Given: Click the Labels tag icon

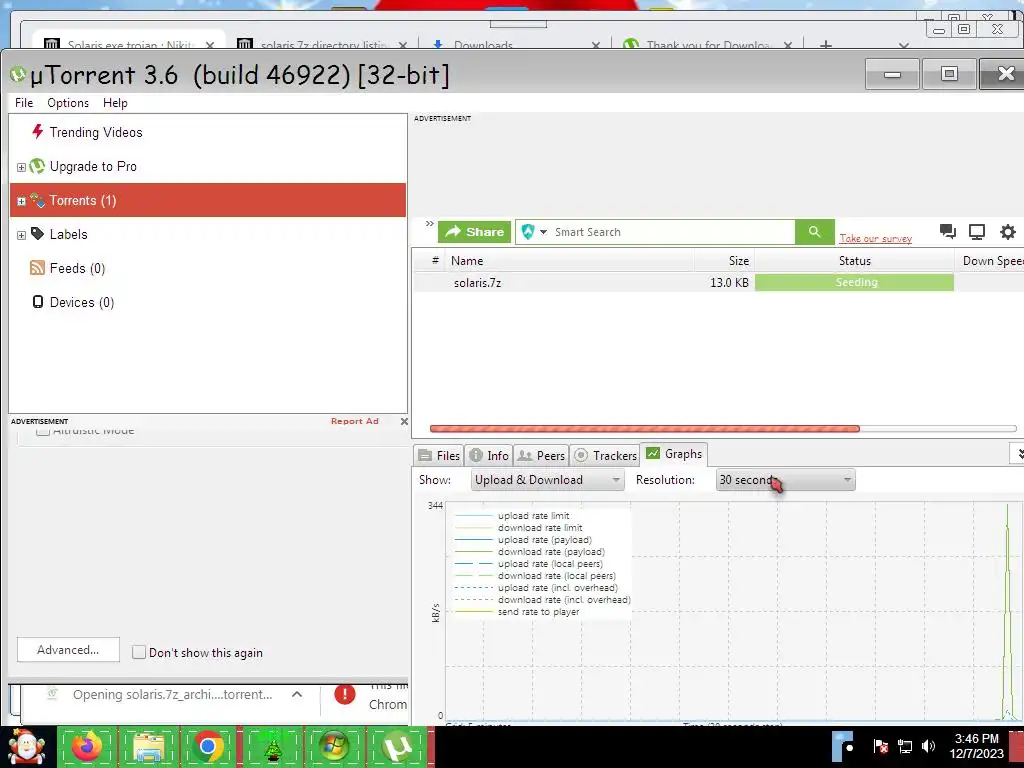Looking at the screenshot, I should (37, 234).
